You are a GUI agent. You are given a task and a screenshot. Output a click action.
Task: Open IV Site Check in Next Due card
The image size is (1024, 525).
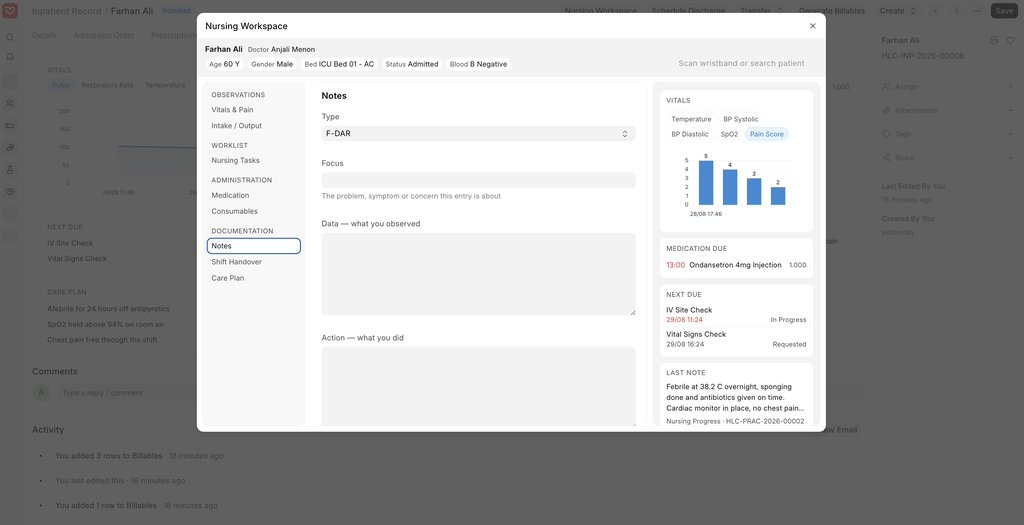[x=689, y=310]
